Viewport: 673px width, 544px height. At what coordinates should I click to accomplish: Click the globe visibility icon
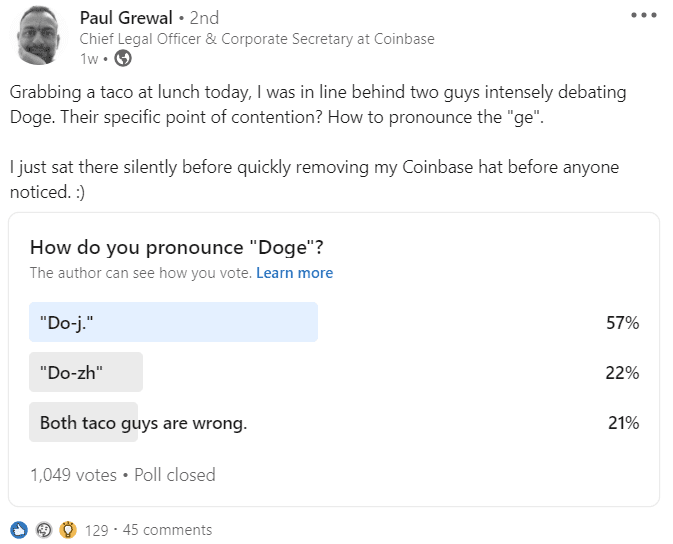(x=123, y=58)
